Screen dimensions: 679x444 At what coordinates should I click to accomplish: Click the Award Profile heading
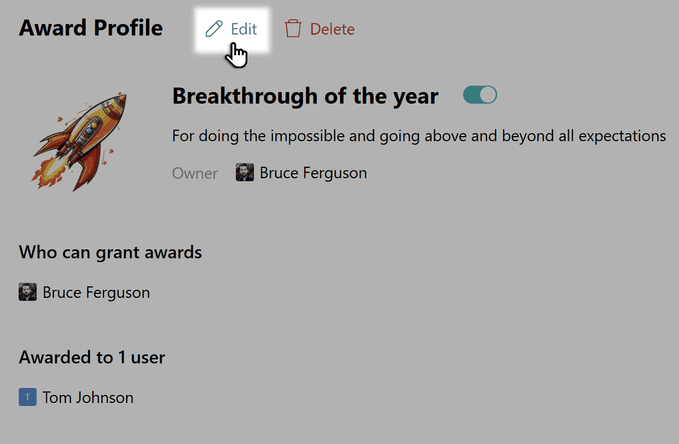click(91, 28)
